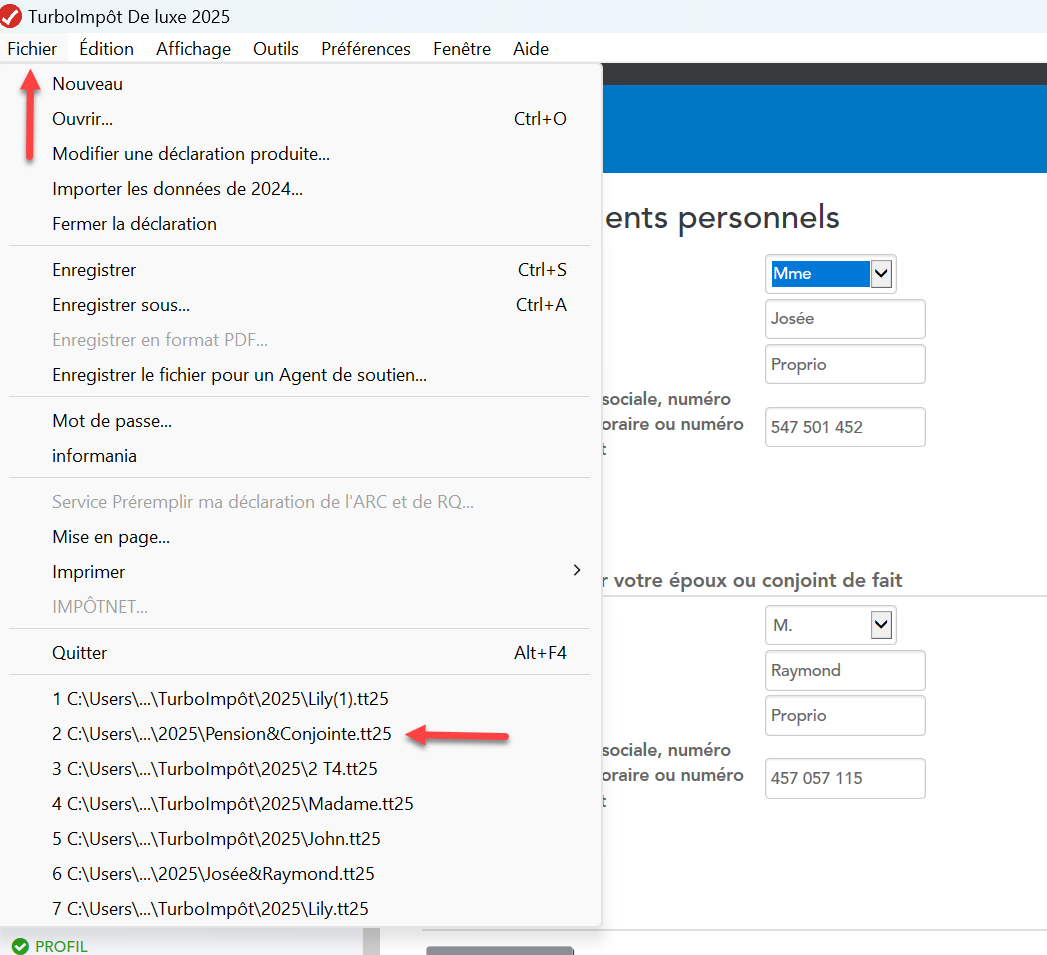Click the informania menu entry
This screenshot has width=1047, height=955.
(x=300, y=456)
